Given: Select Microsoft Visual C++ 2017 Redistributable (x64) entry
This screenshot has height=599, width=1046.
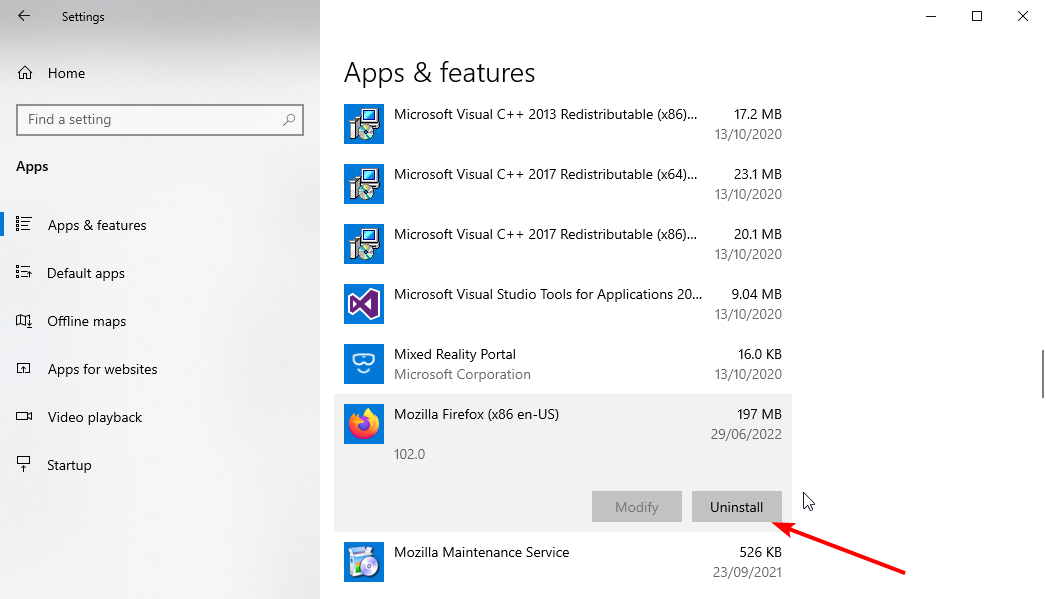Looking at the screenshot, I should (562, 184).
